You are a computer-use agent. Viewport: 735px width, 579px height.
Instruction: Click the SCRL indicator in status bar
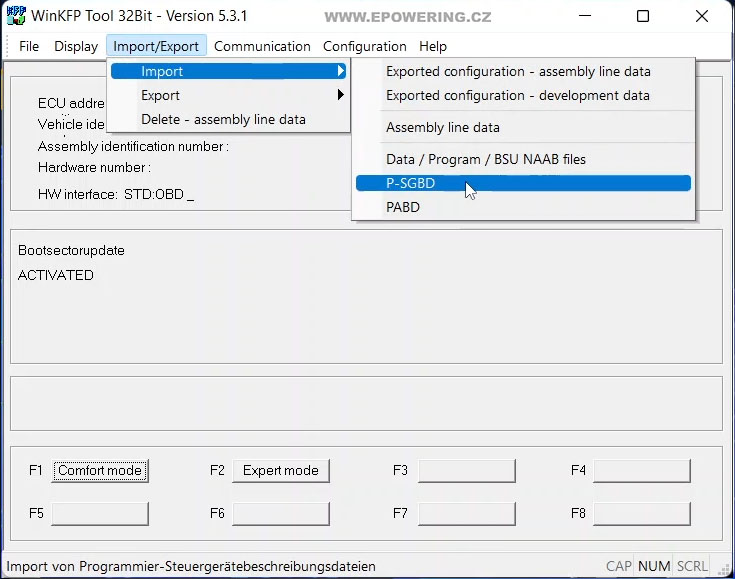pos(692,566)
